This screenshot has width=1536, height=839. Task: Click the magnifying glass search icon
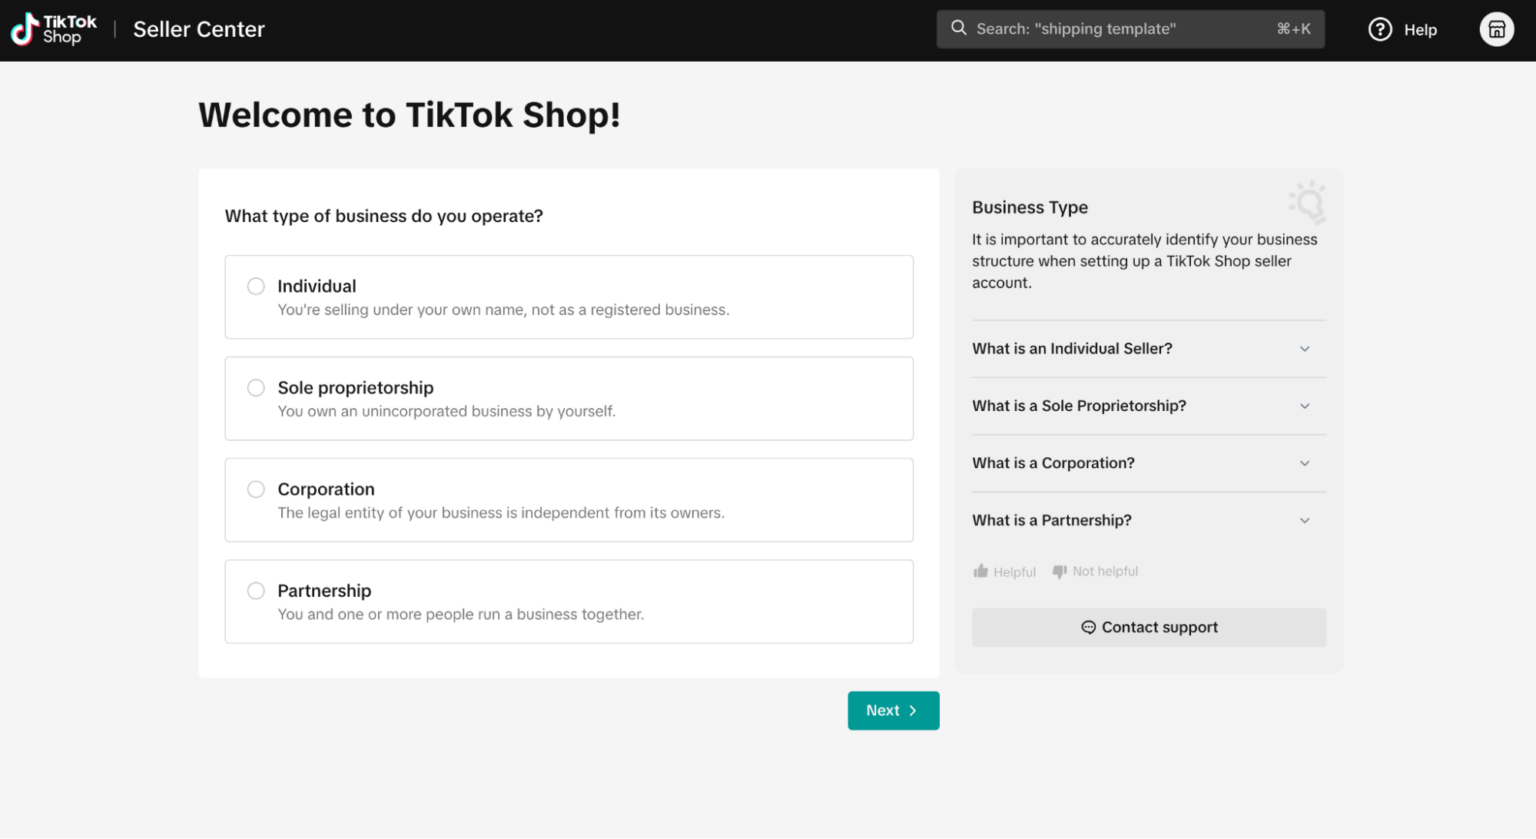coord(958,28)
